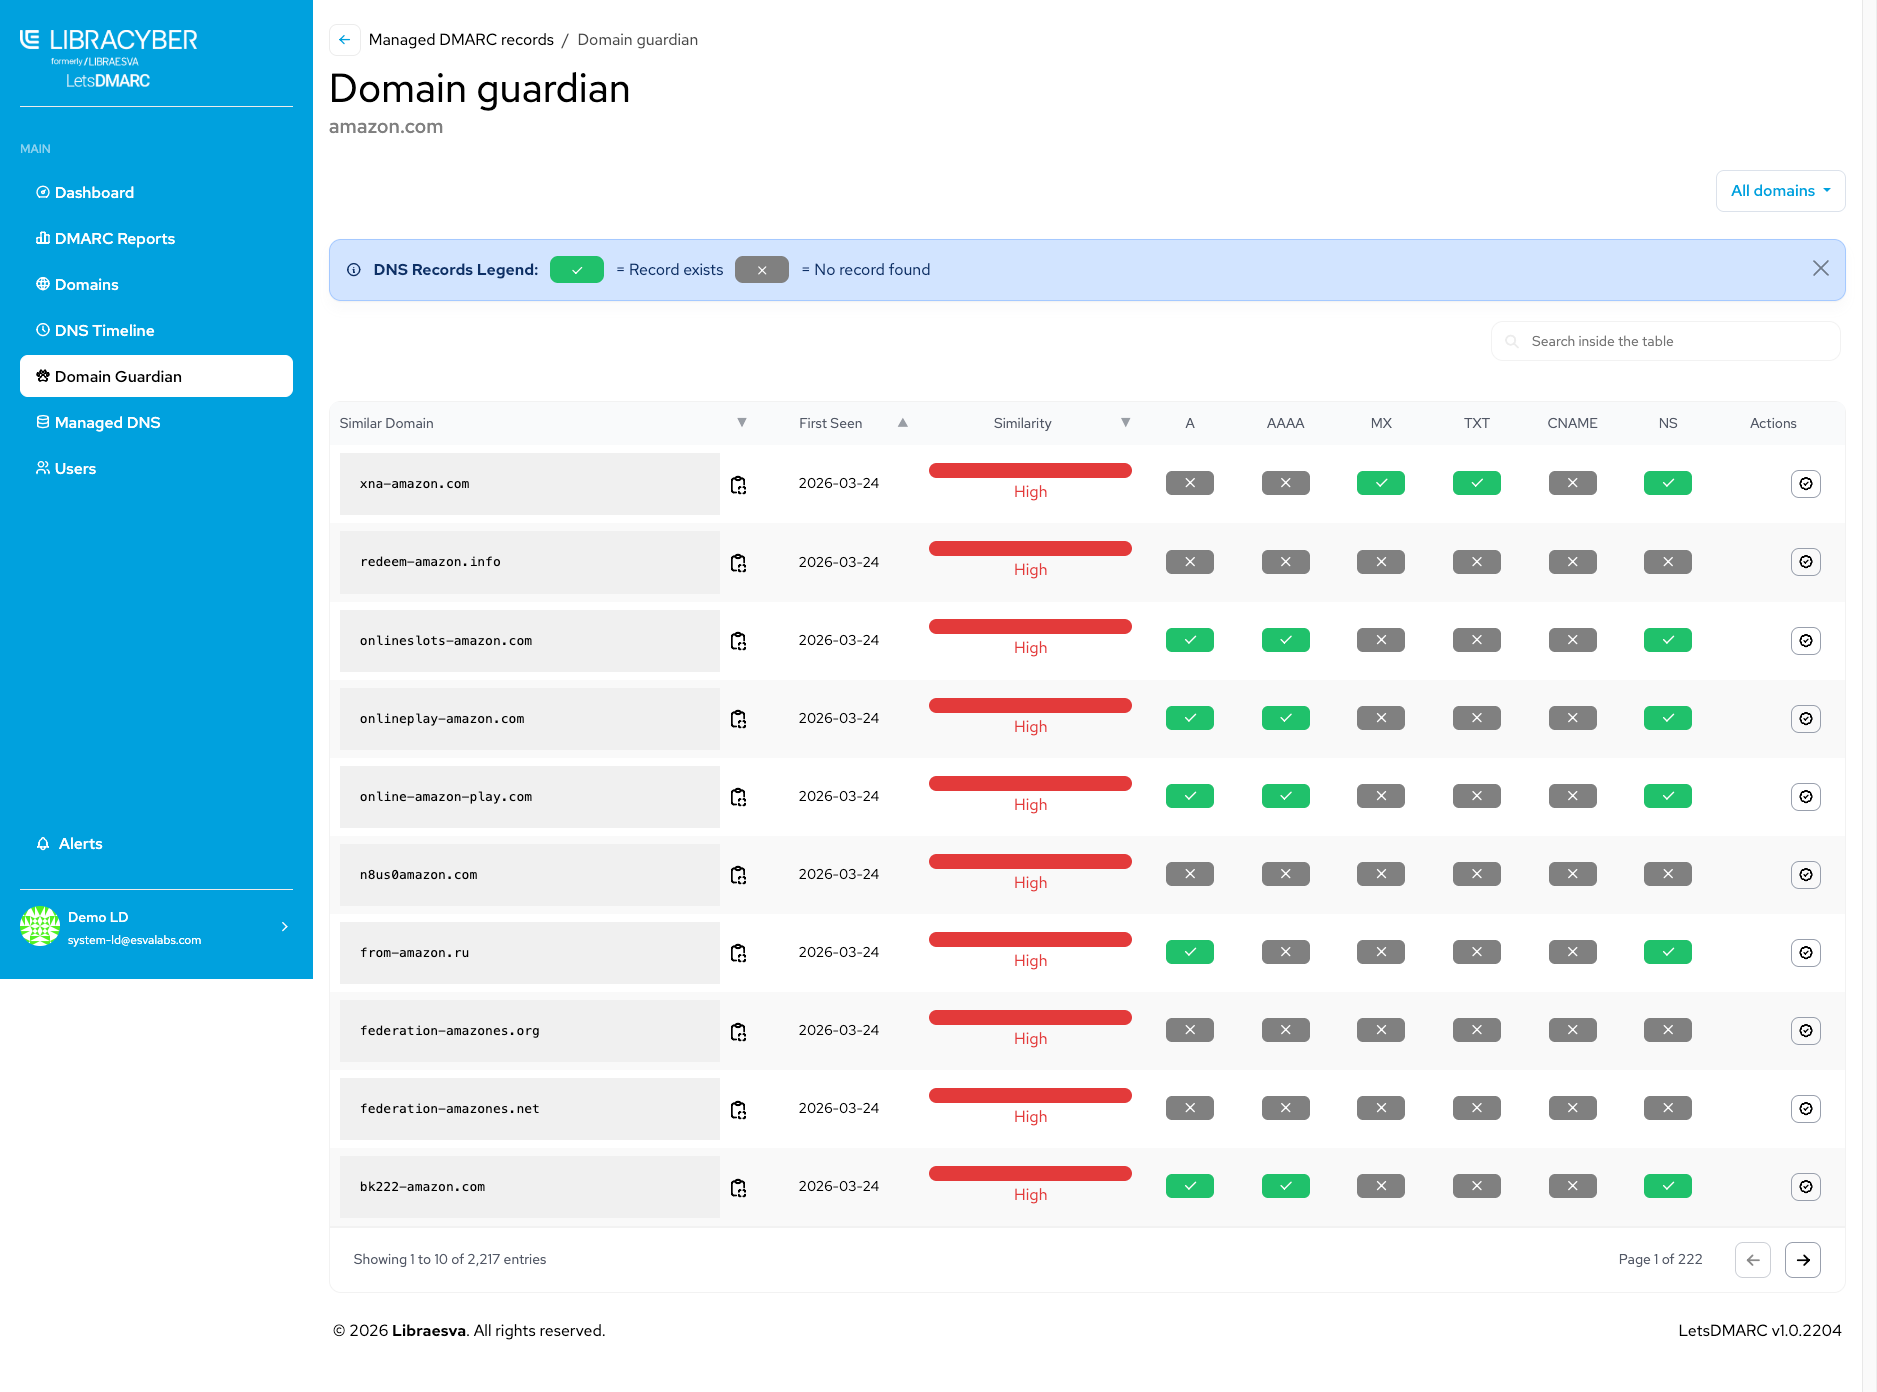Click the A record badge for onlineslots-amazon.com
This screenshot has height=1392, width=1877.
coord(1189,640)
